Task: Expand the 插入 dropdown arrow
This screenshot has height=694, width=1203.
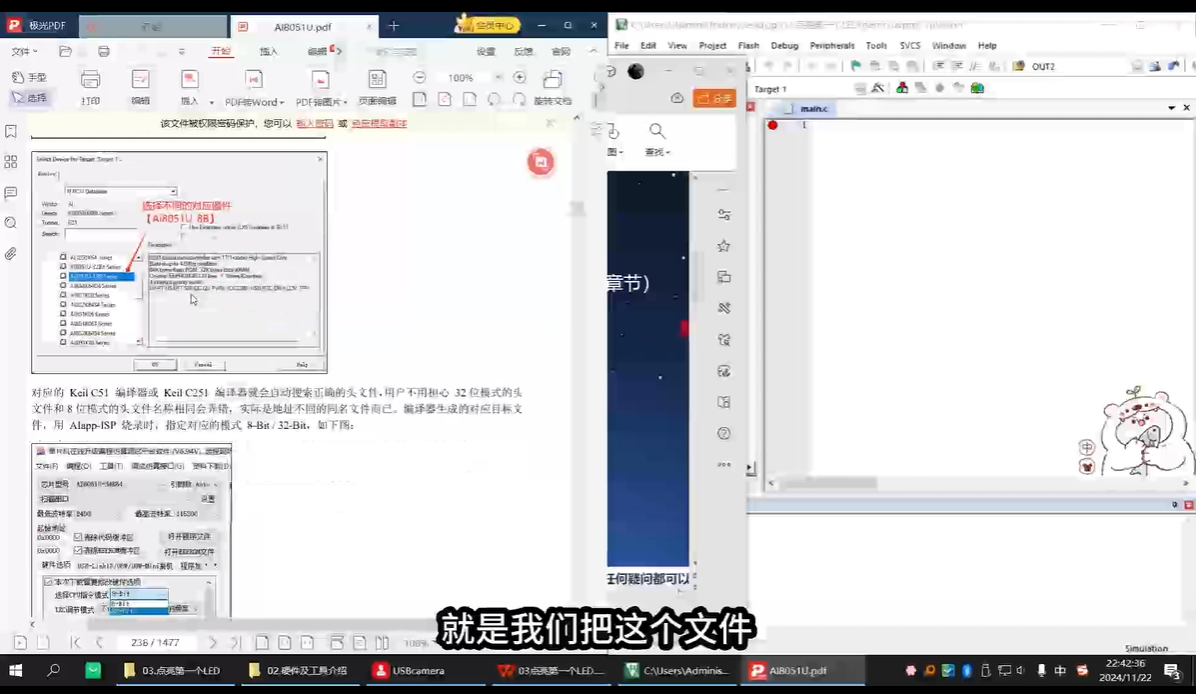Action: (211, 102)
